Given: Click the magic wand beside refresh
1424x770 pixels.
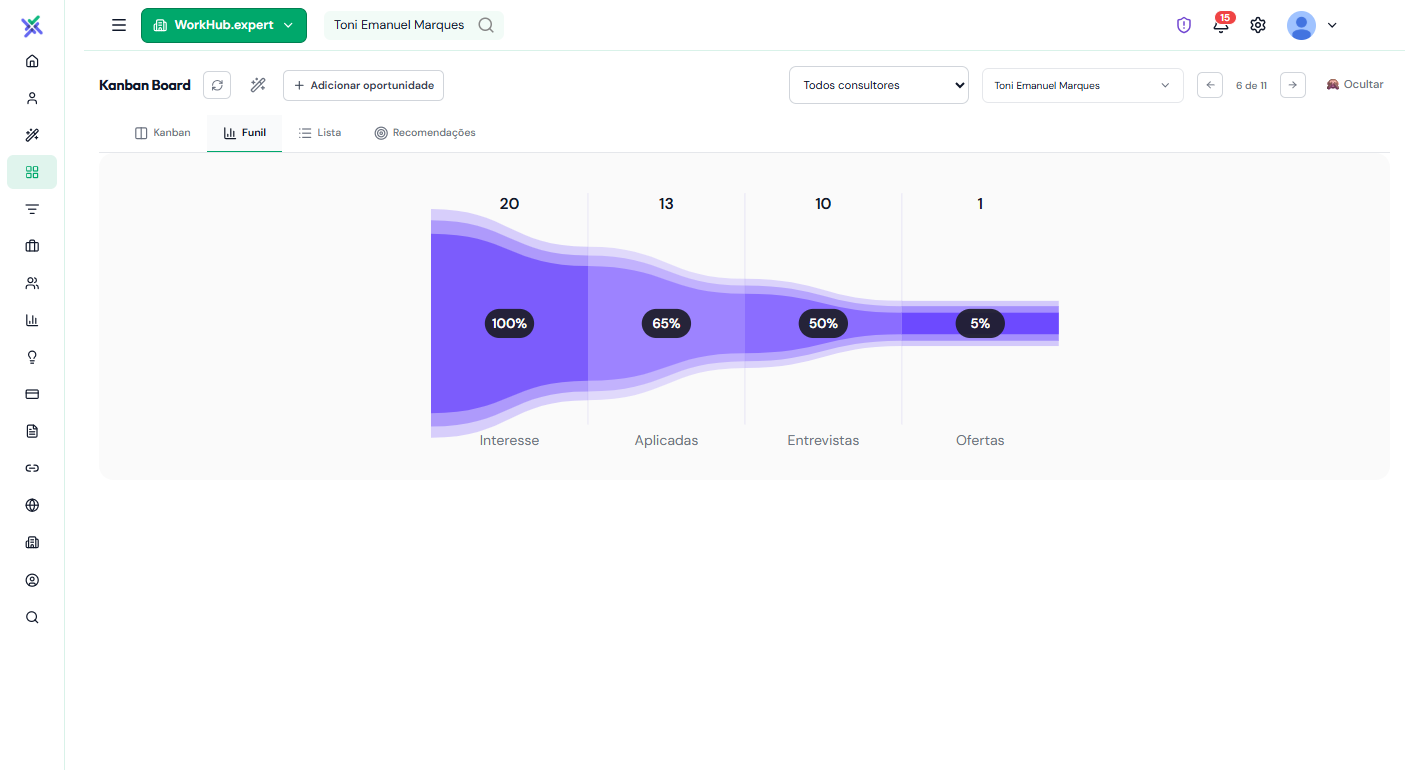Looking at the screenshot, I should (258, 85).
